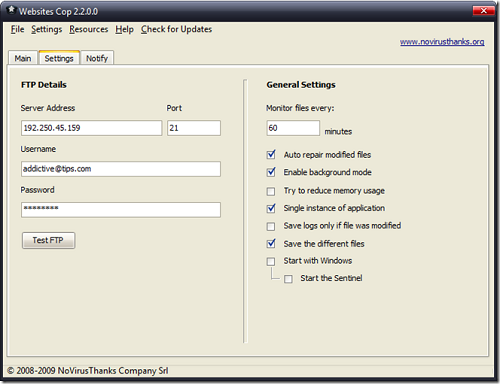500x384 pixels.
Task: Click the Monitor files every minutes field
Action: (293, 128)
